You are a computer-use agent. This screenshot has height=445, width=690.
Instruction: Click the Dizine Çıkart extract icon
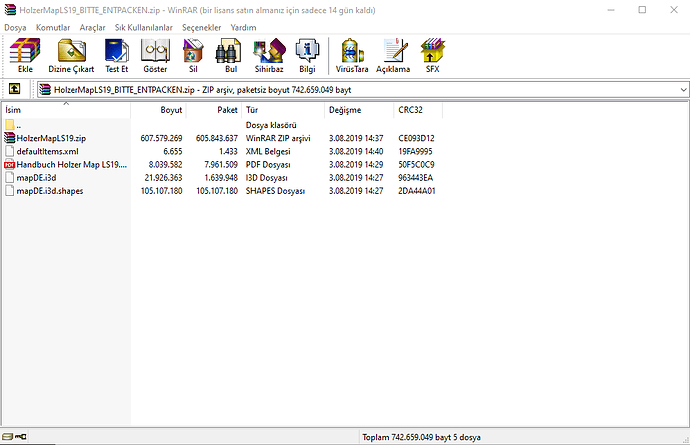coord(72,51)
